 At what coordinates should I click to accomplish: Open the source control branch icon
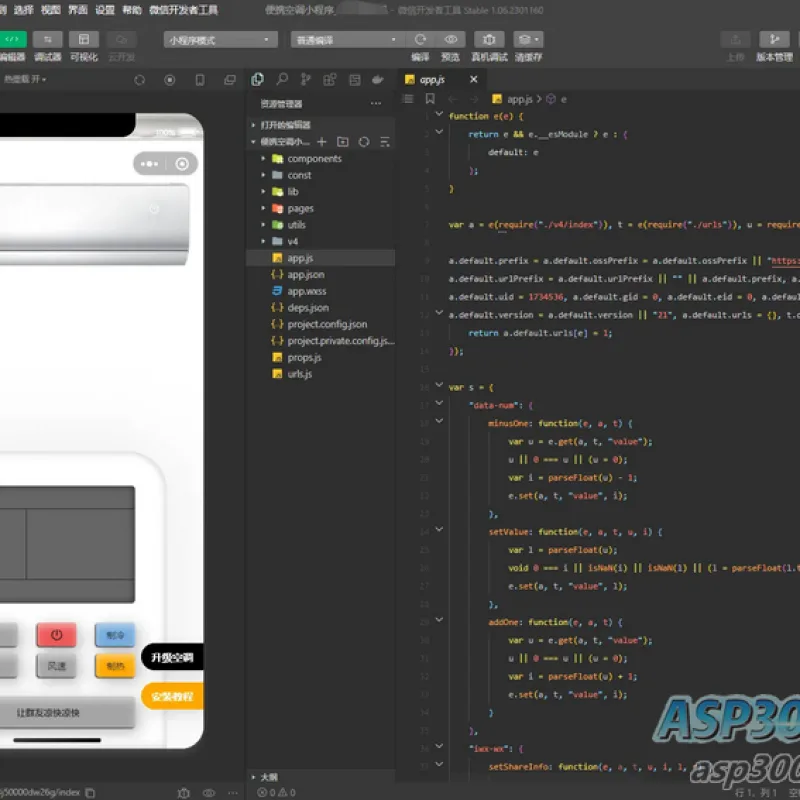point(306,79)
